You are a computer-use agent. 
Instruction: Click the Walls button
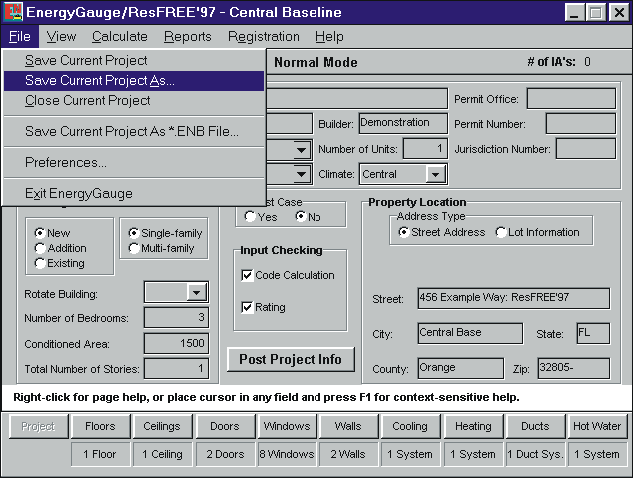click(x=348, y=426)
